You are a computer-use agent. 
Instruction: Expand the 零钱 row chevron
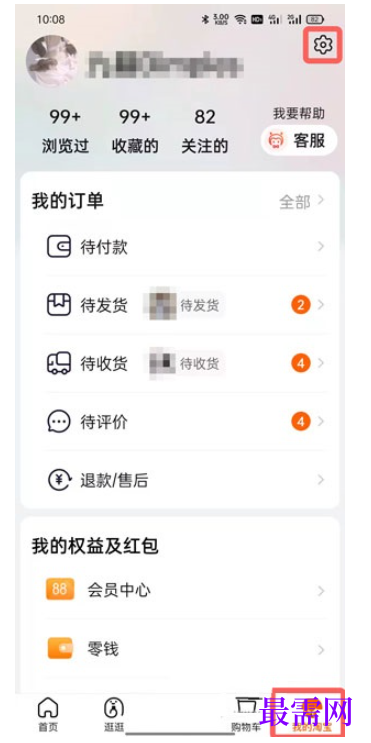tap(321, 649)
